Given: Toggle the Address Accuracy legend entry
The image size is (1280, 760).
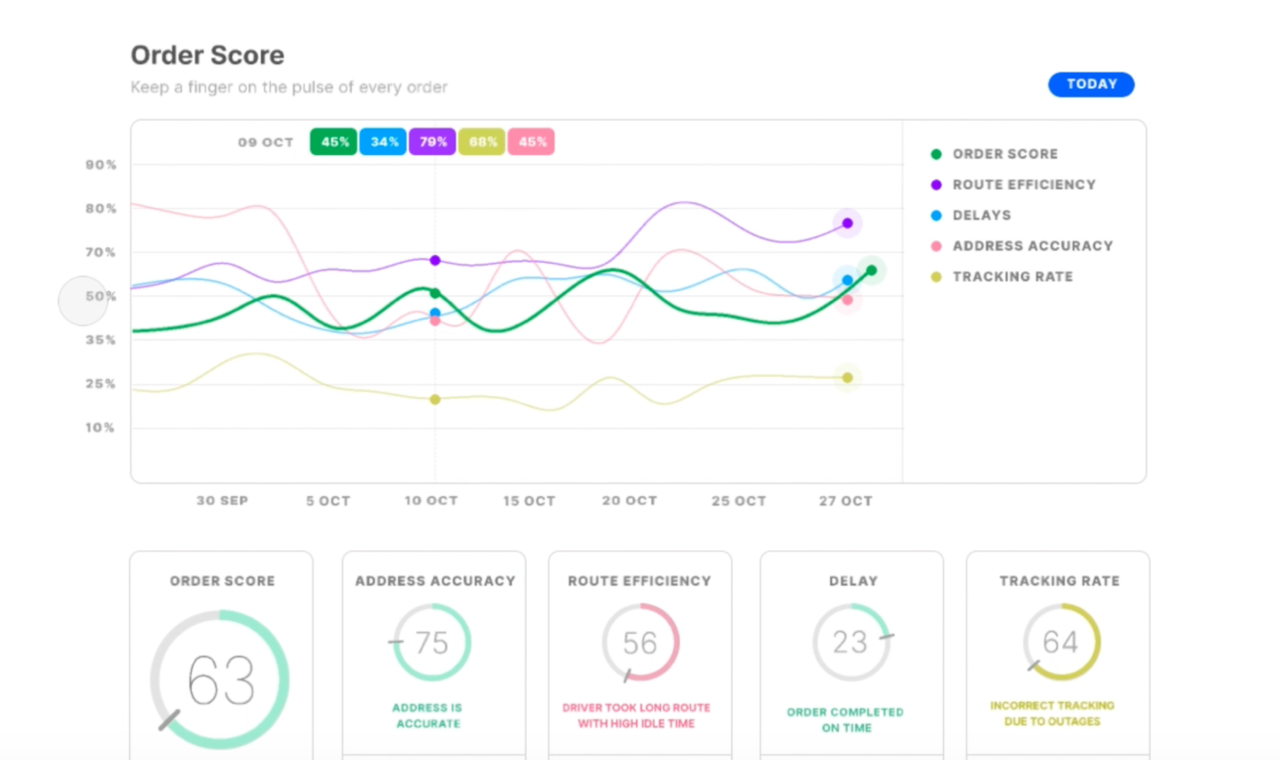Looking at the screenshot, I should pos(1032,246).
